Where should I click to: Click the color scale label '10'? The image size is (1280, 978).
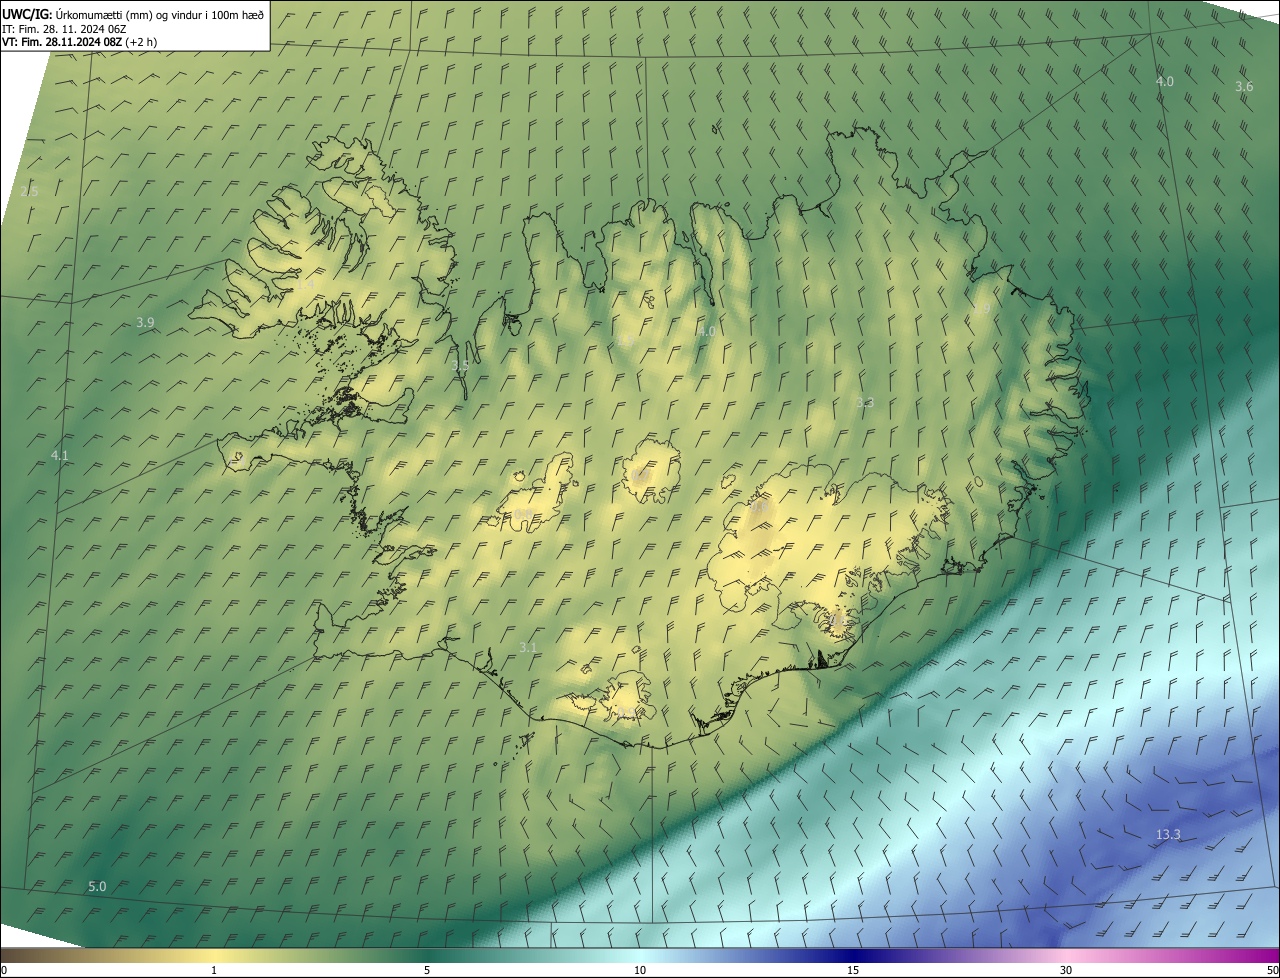(x=640, y=970)
